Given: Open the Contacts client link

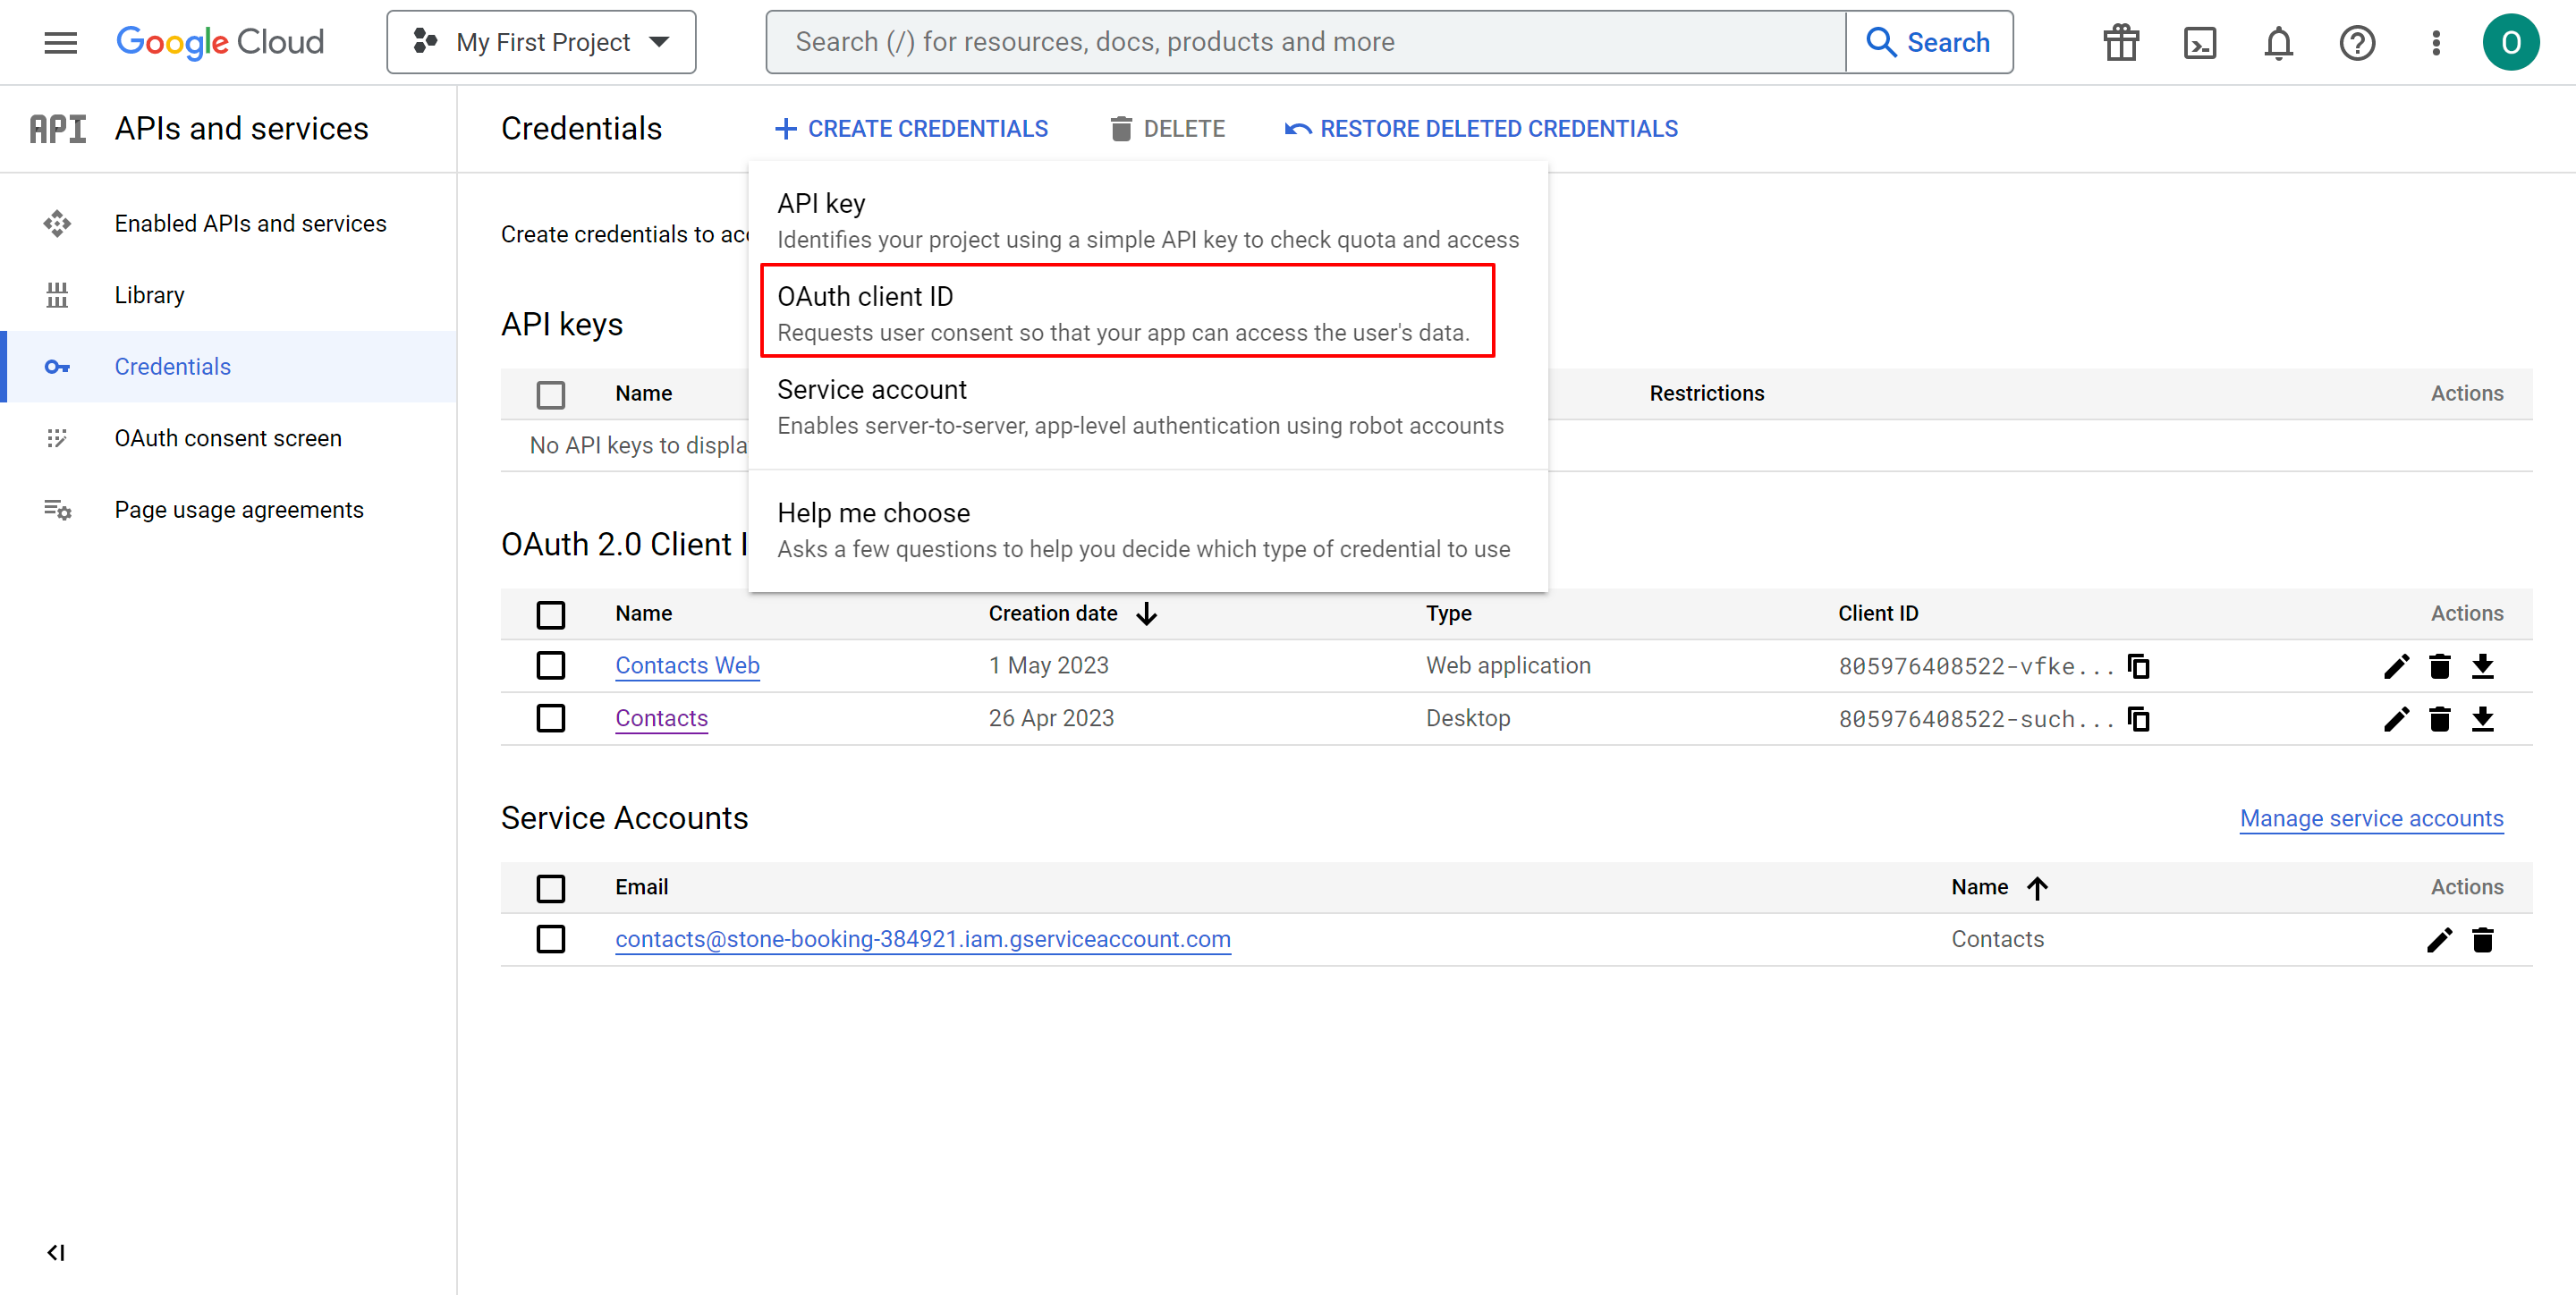Looking at the screenshot, I should click(x=661, y=718).
